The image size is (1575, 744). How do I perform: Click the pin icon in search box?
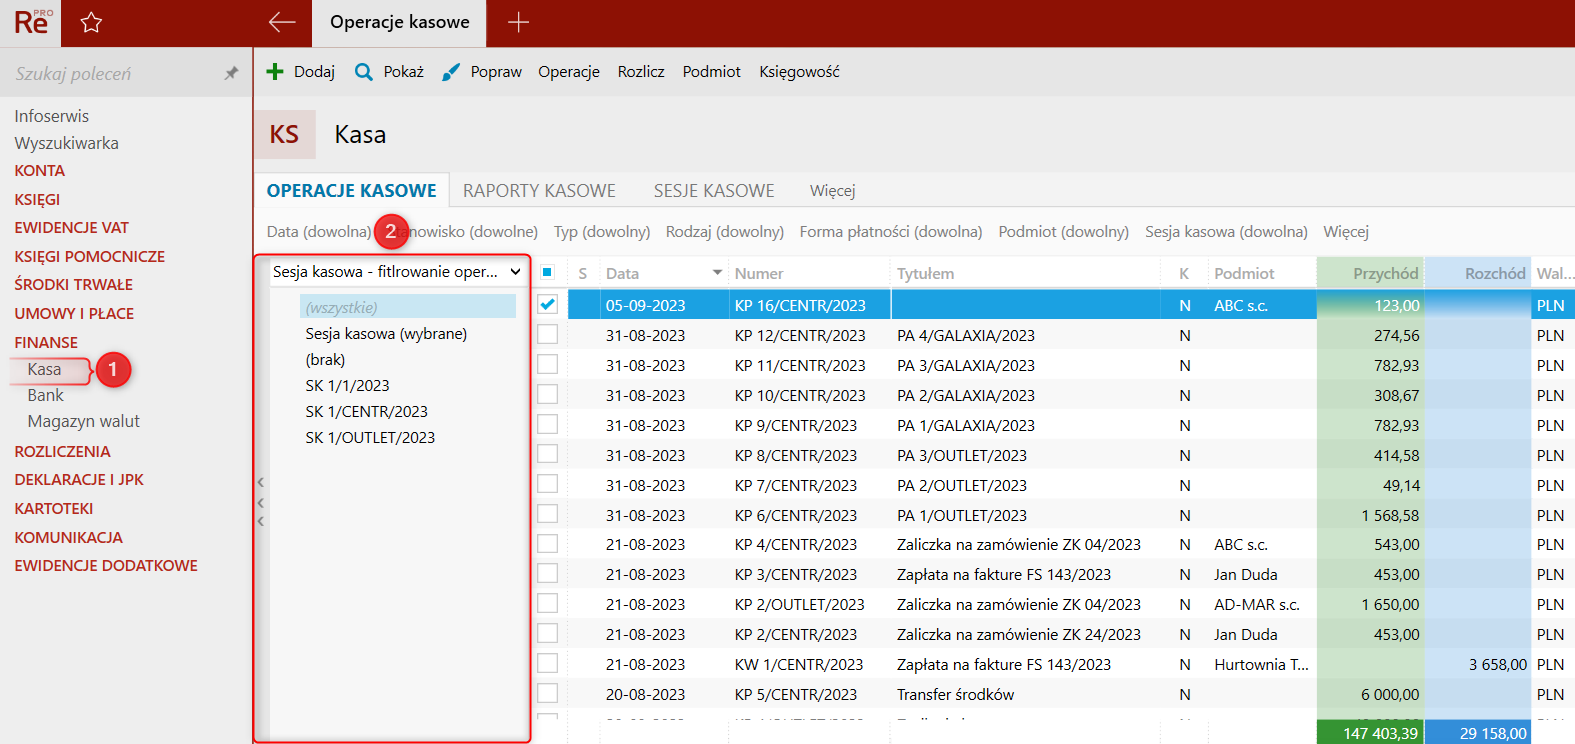[x=231, y=73]
